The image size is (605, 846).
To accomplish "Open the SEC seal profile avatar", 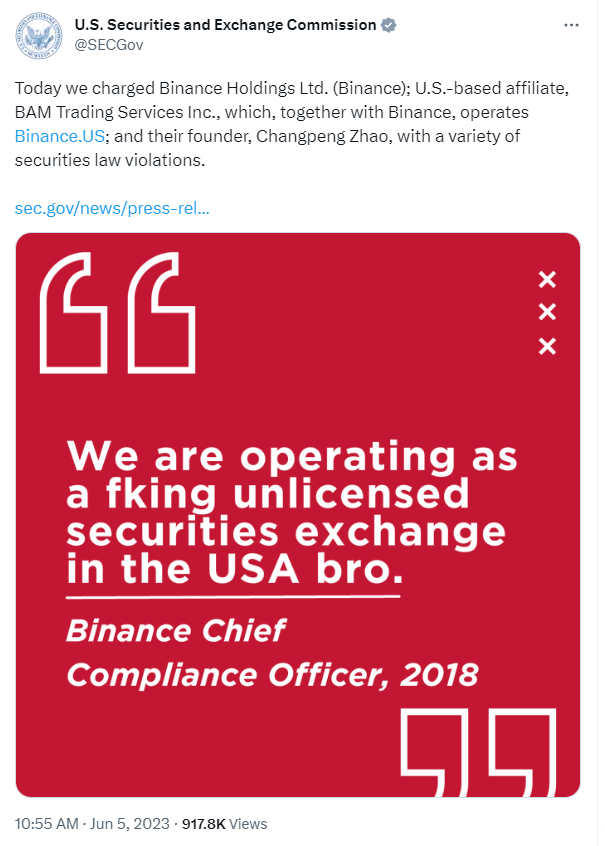I will point(38,36).
